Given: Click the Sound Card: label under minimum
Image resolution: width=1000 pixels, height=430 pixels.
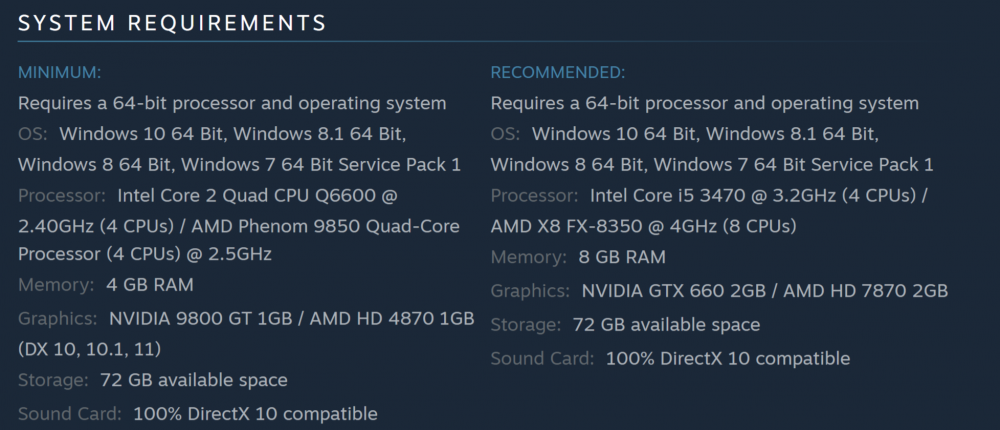Looking at the screenshot, I should pyautogui.click(x=70, y=414).
